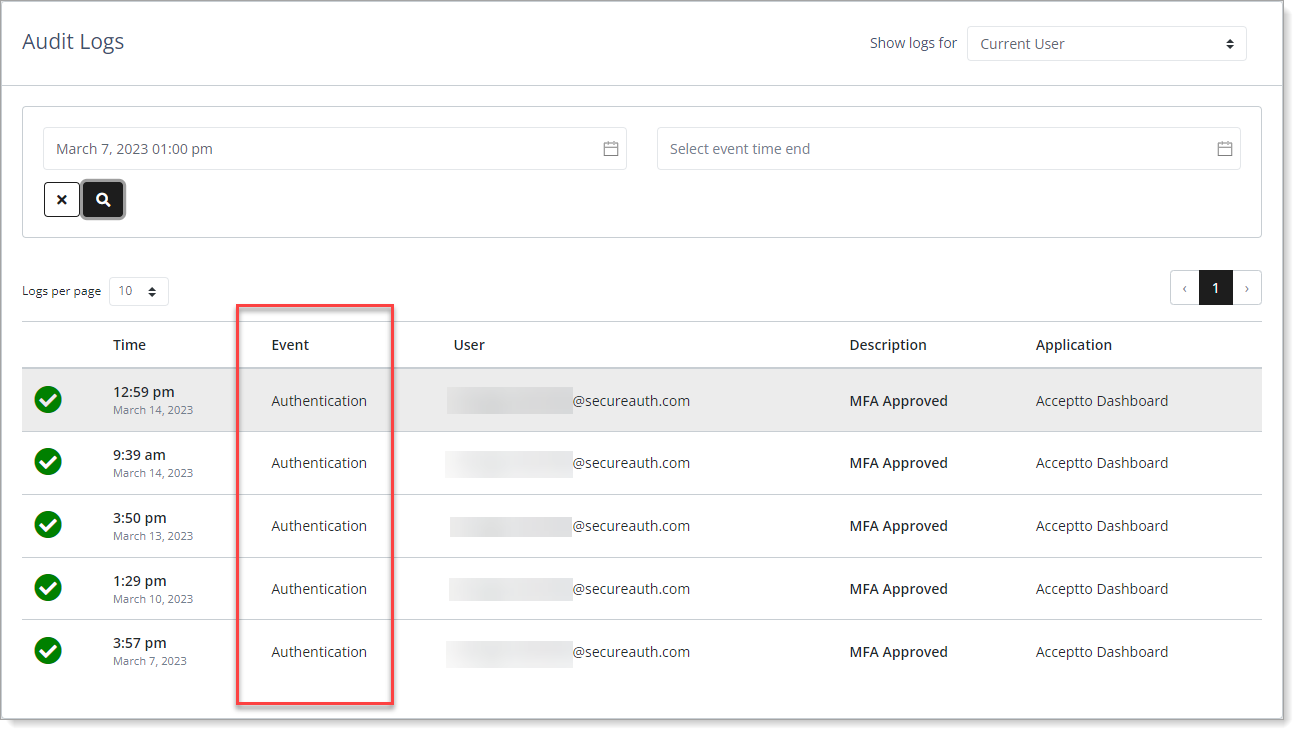The height and width of the screenshot is (735, 1299).
Task: Click the green check icon for 12:59 pm log
Action: [48, 400]
